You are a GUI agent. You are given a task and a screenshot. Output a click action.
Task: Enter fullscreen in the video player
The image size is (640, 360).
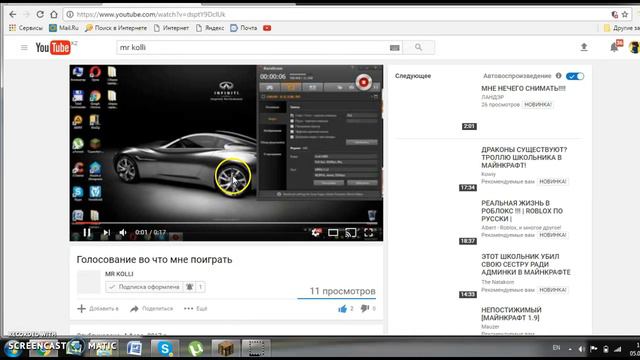coord(369,233)
